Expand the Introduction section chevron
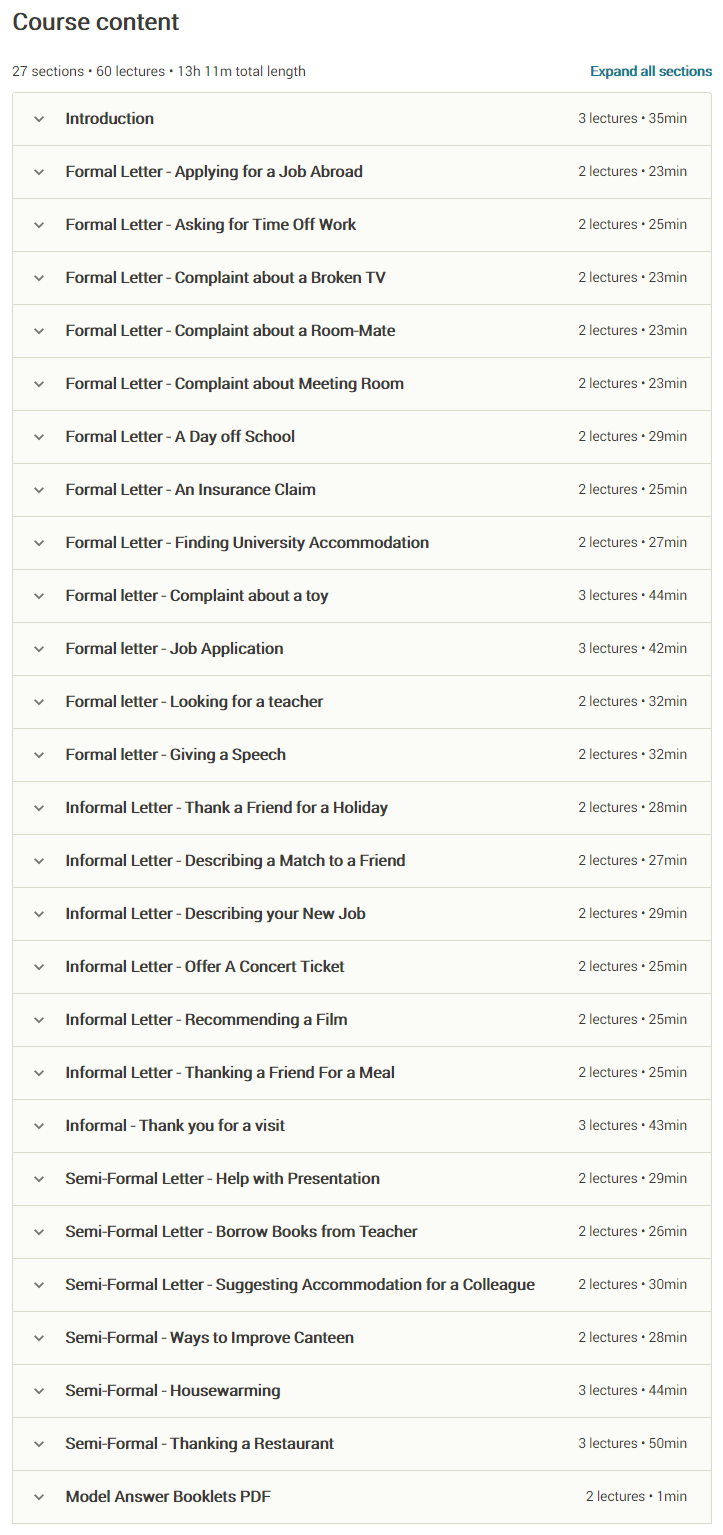The width and height of the screenshot is (723, 1535). [39, 119]
